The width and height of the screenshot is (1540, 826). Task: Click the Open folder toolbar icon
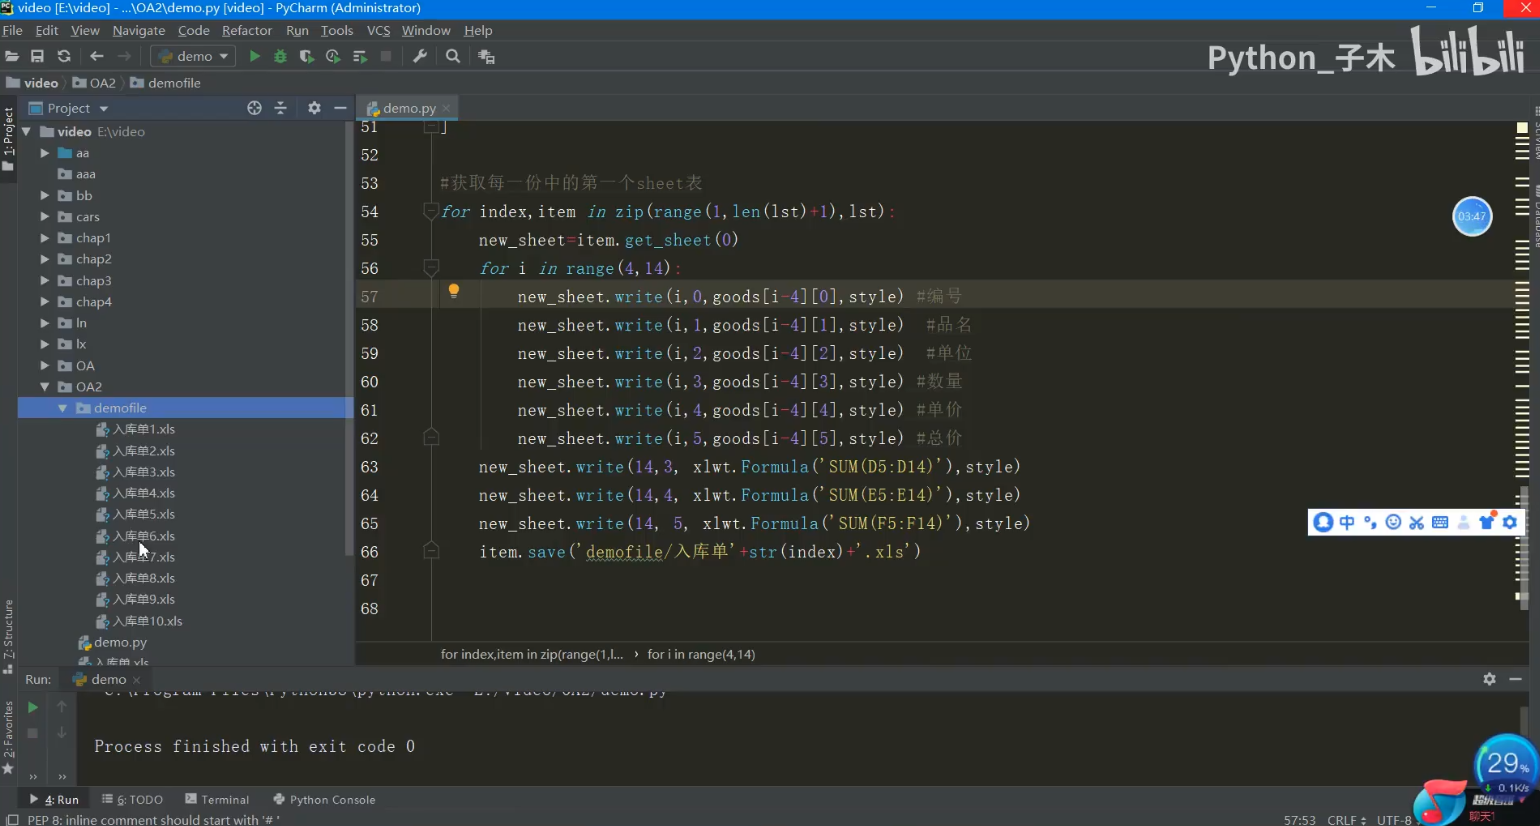coord(12,56)
